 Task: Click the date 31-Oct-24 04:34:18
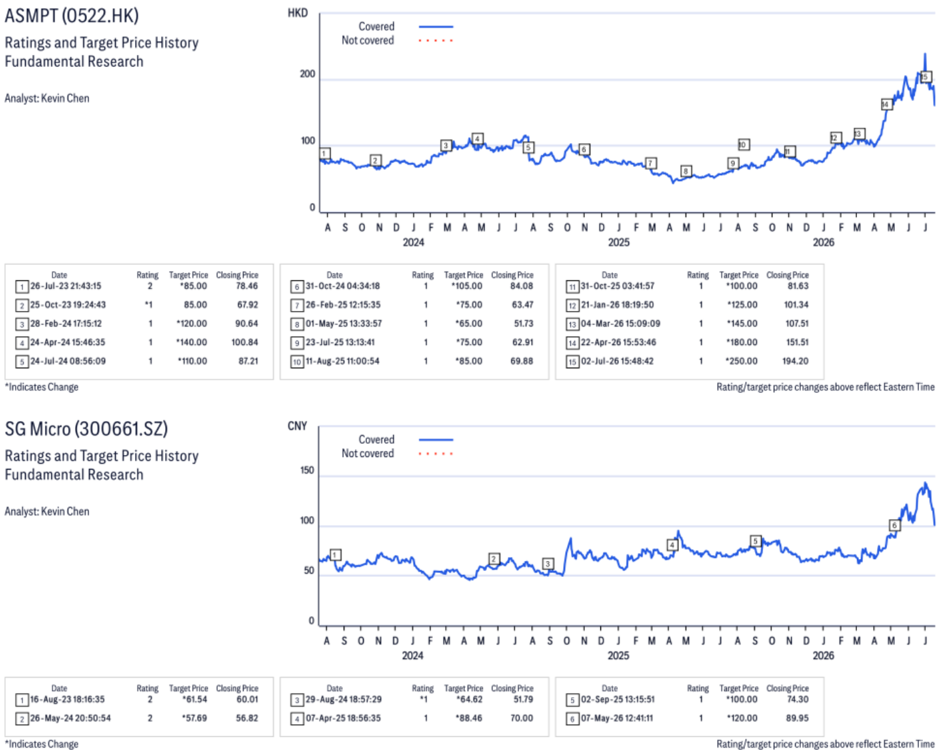[343, 286]
